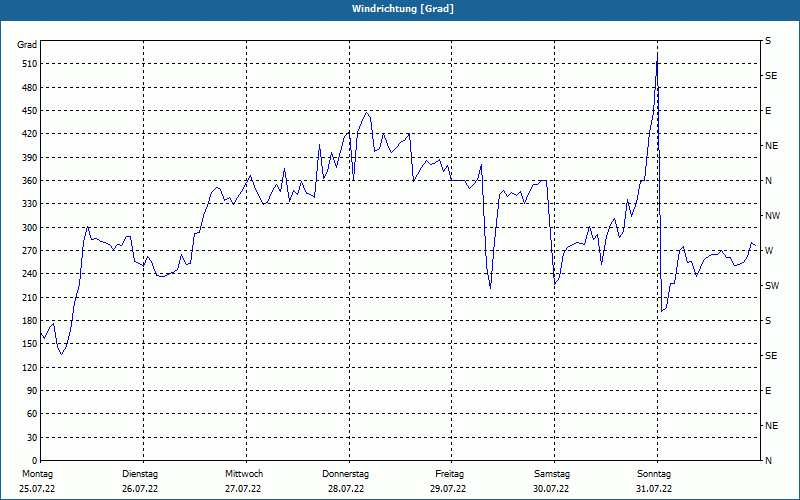Select the 'Mittwoch' day label

244,474
